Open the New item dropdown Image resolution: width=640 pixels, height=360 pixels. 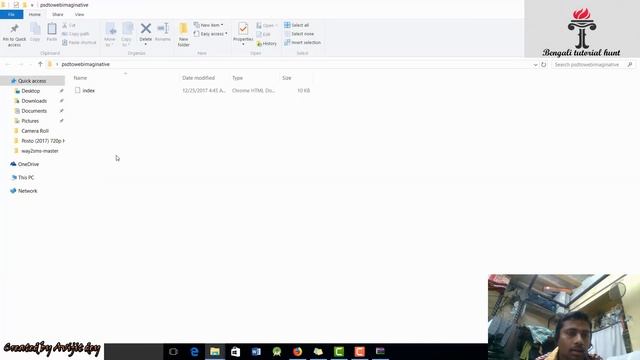pyautogui.click(x=209, y=25)
